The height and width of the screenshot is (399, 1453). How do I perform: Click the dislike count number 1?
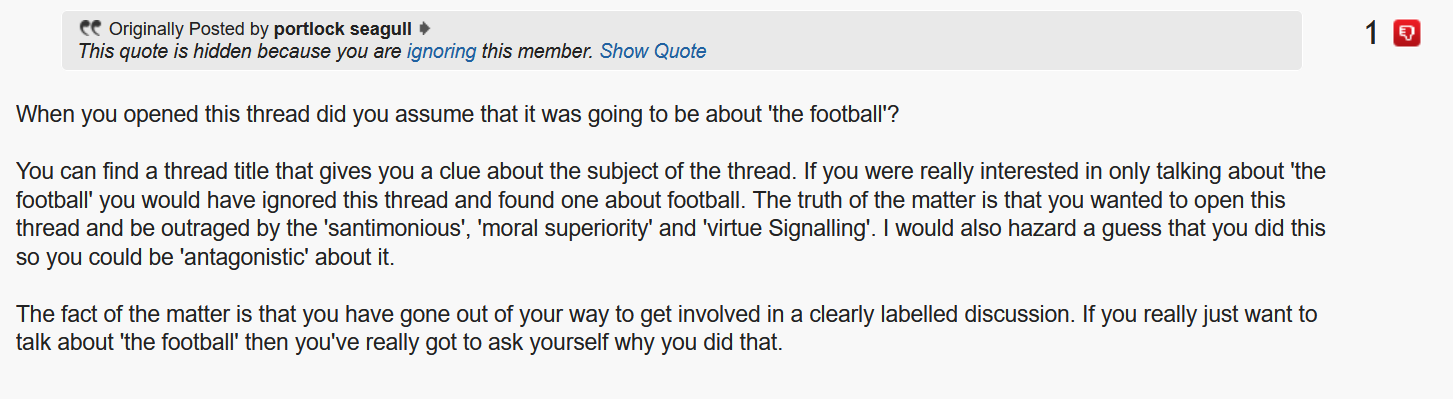(x=1372, y=33)
